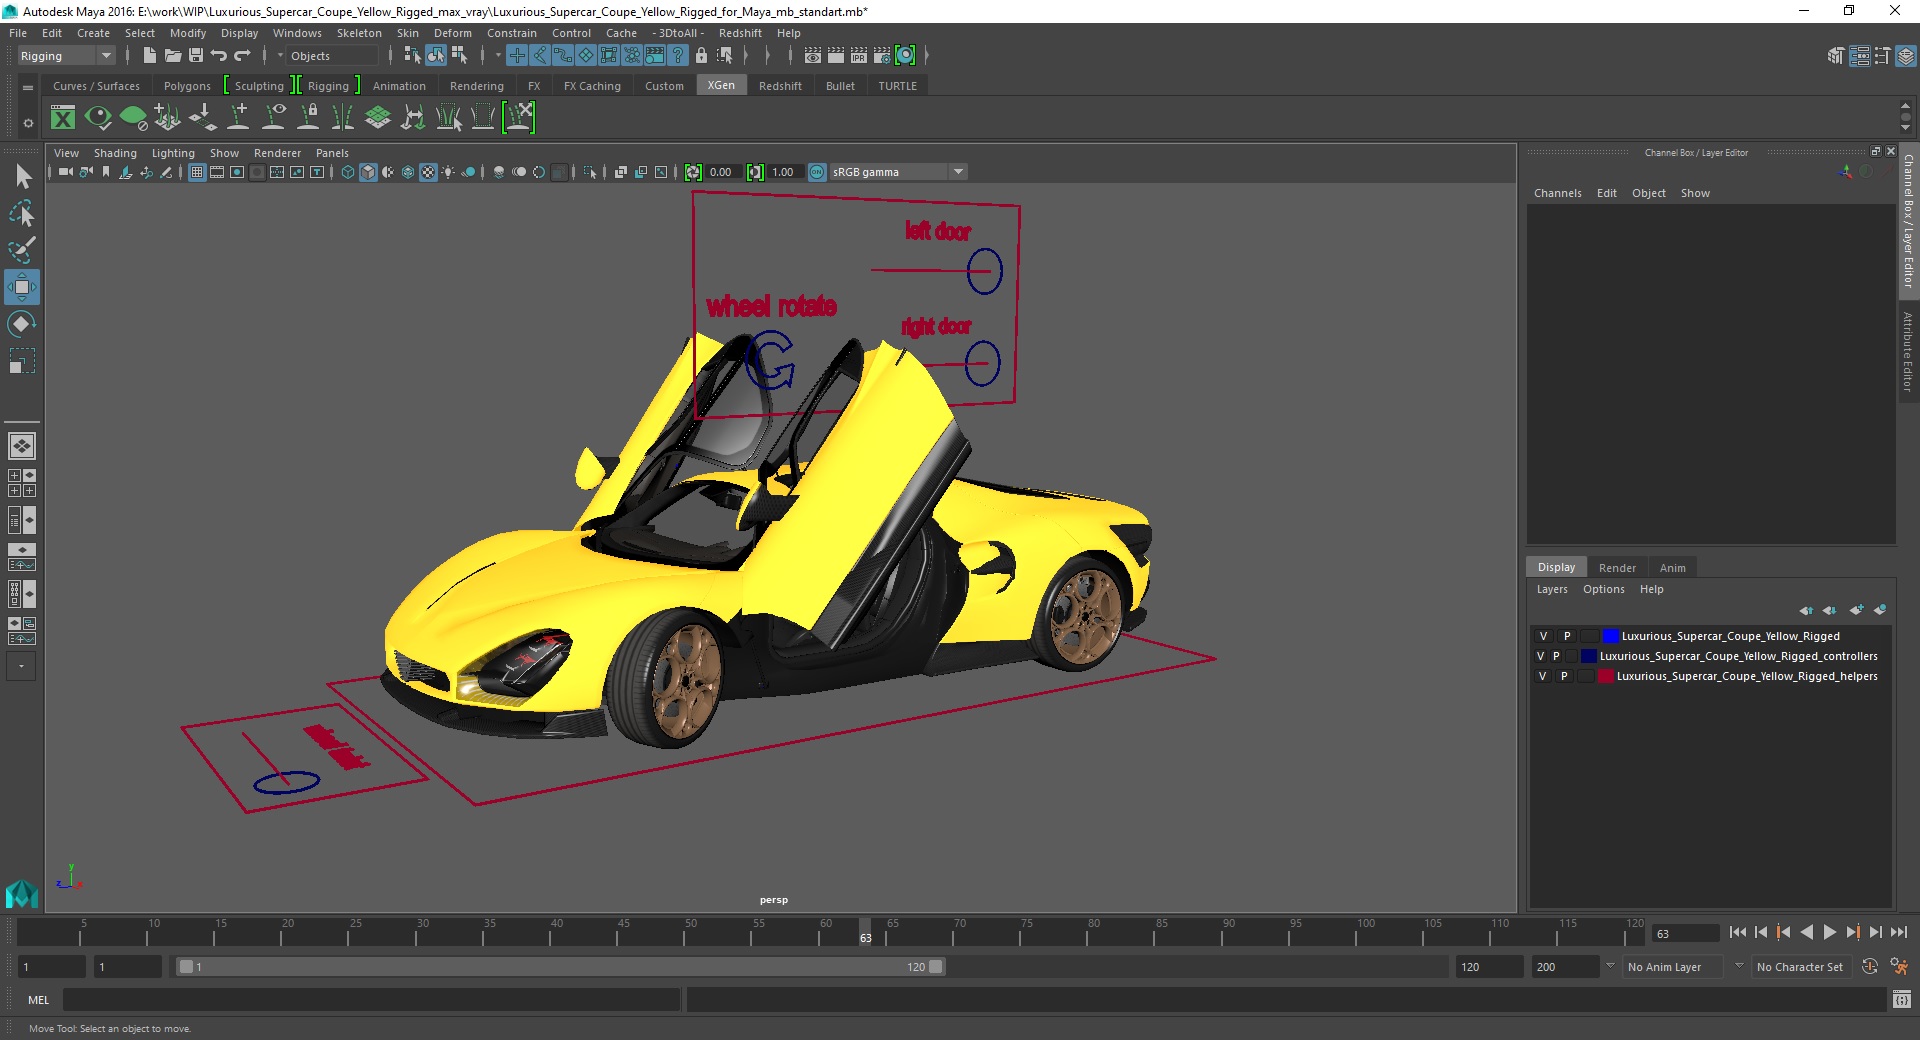Viewport: 1920px width, 1040px height.
Task: Toggle Auto Keyframe button near character set
Action: (1870, 966)
